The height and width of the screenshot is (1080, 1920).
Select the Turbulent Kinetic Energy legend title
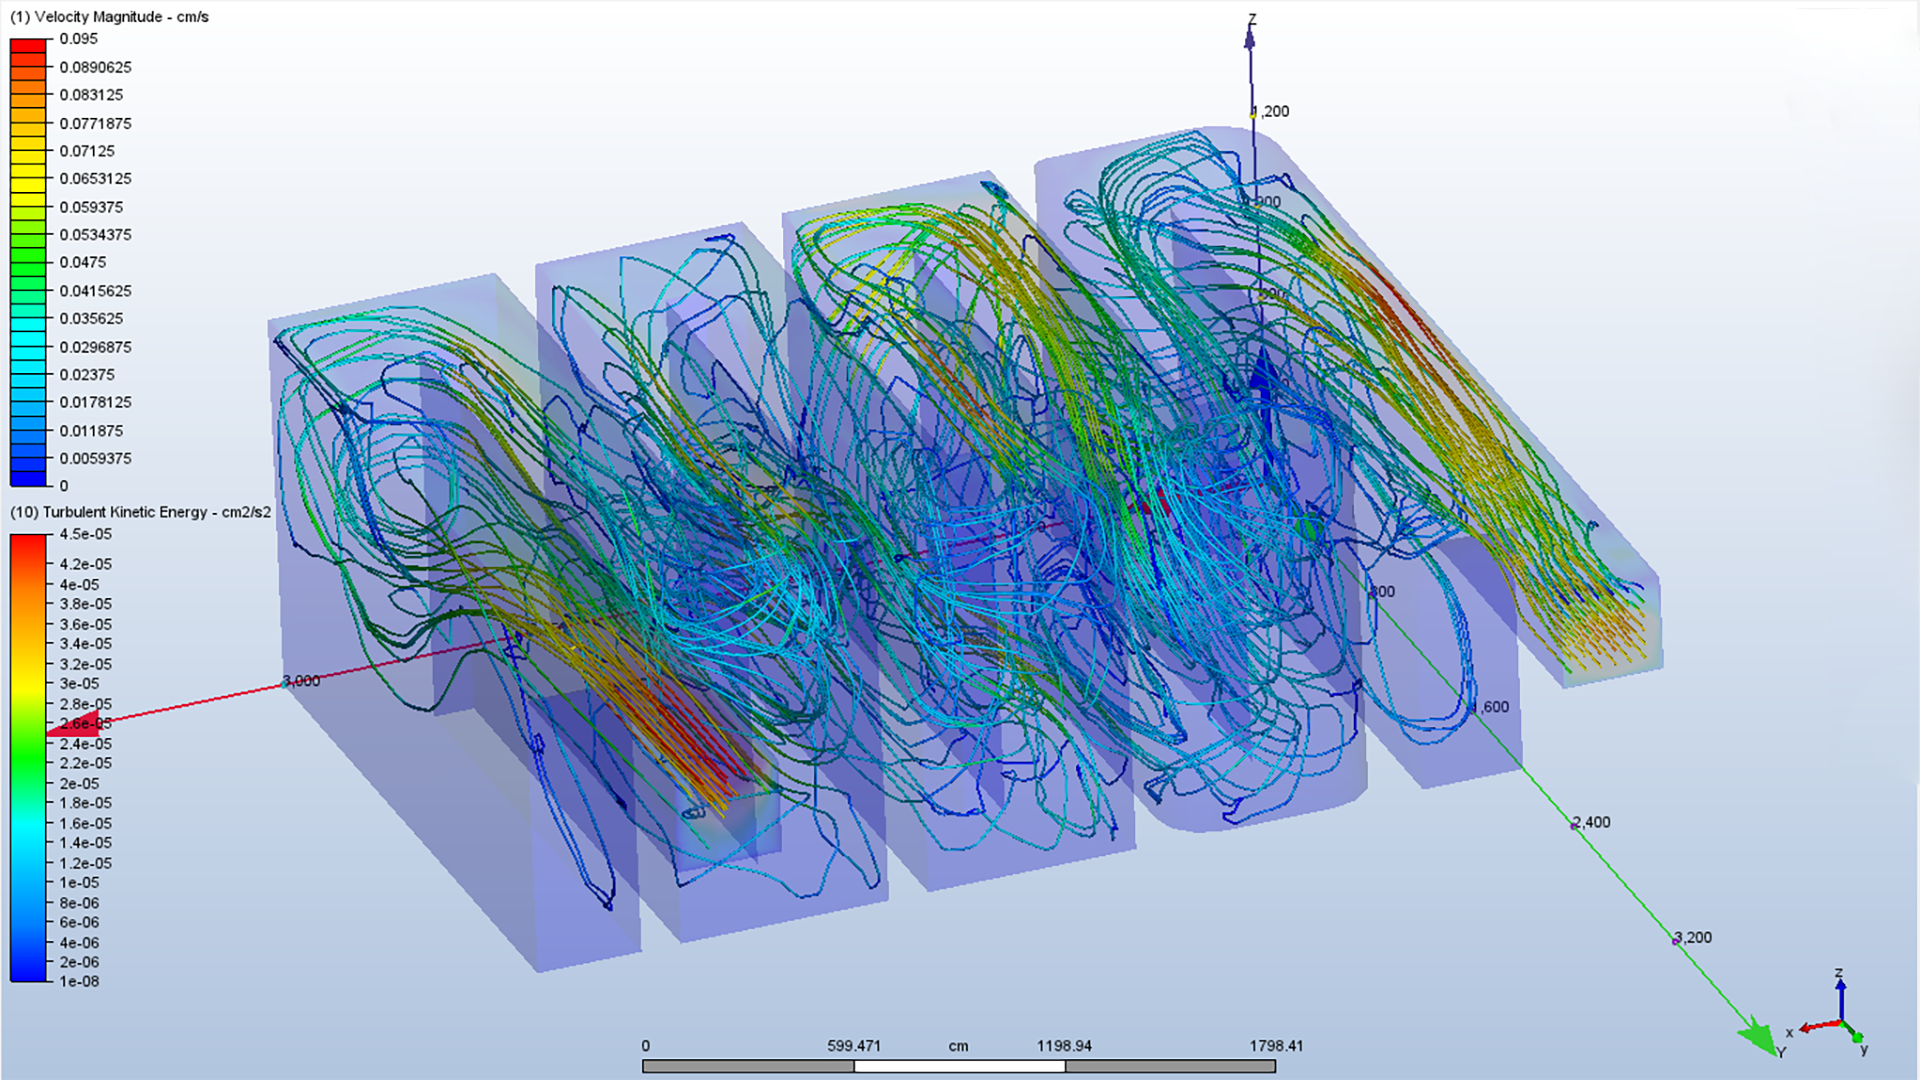click(140, 512)
